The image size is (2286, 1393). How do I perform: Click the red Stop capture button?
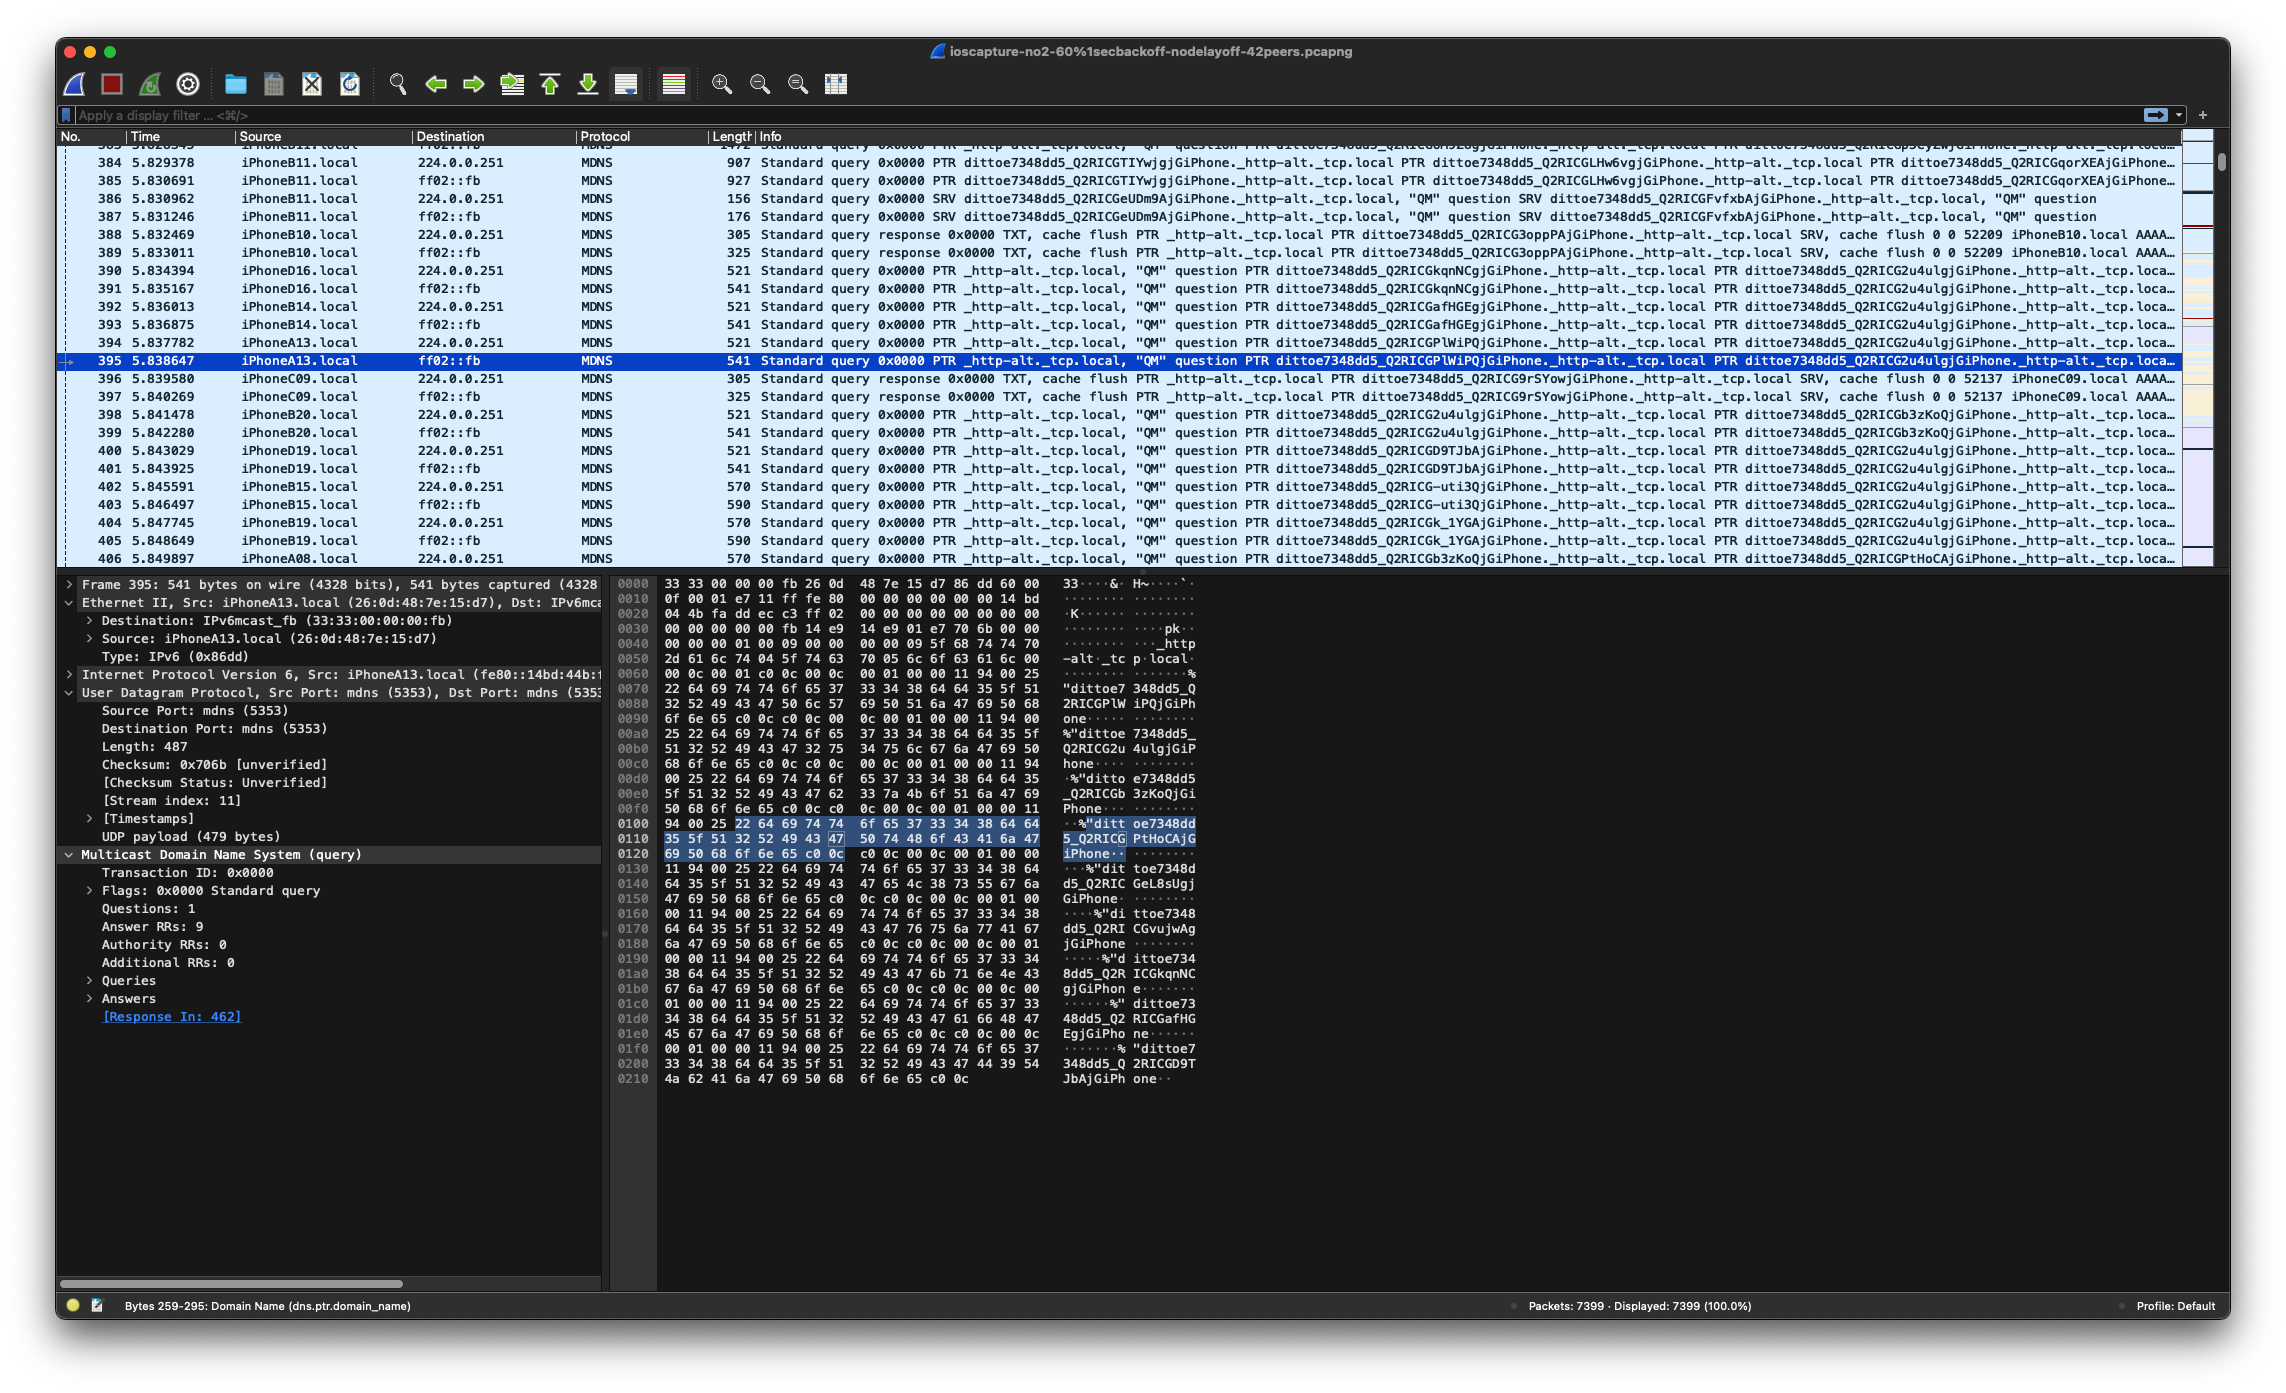(112, 85)
